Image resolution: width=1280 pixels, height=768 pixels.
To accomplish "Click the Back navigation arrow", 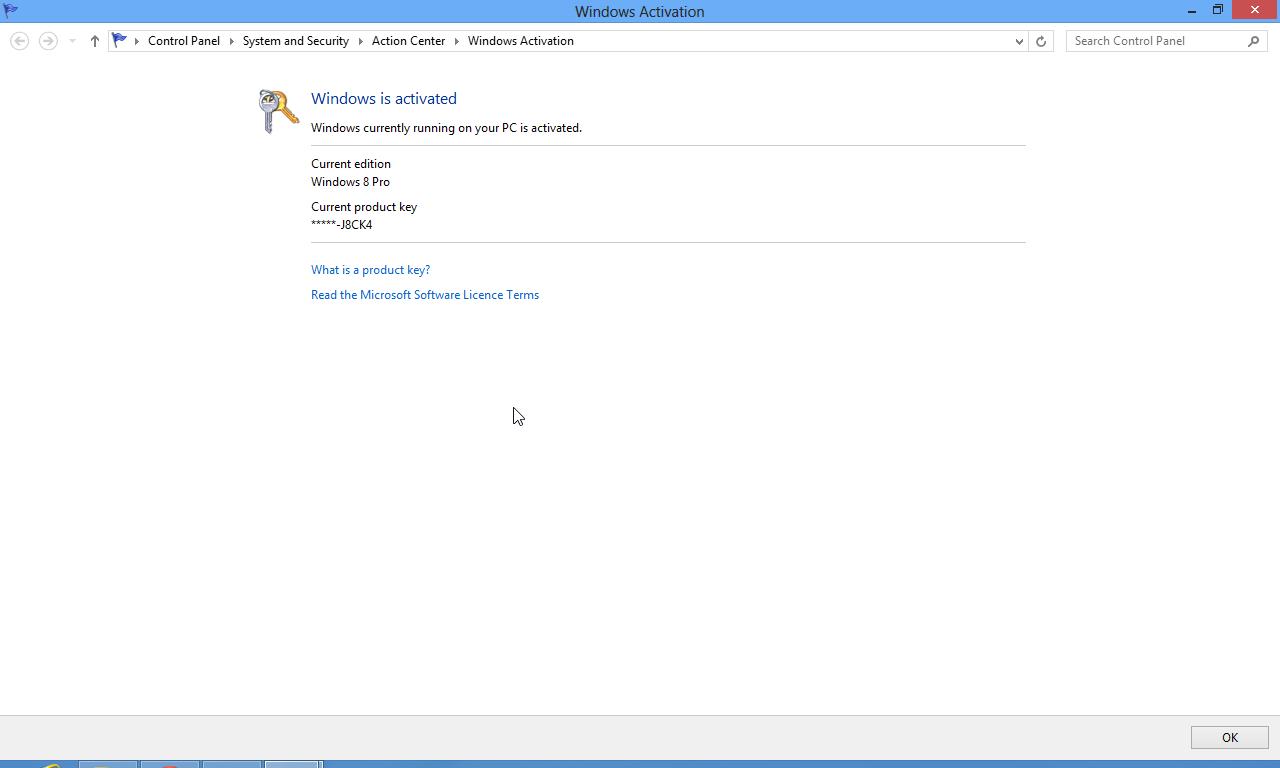I will click(x=19, y=41).
